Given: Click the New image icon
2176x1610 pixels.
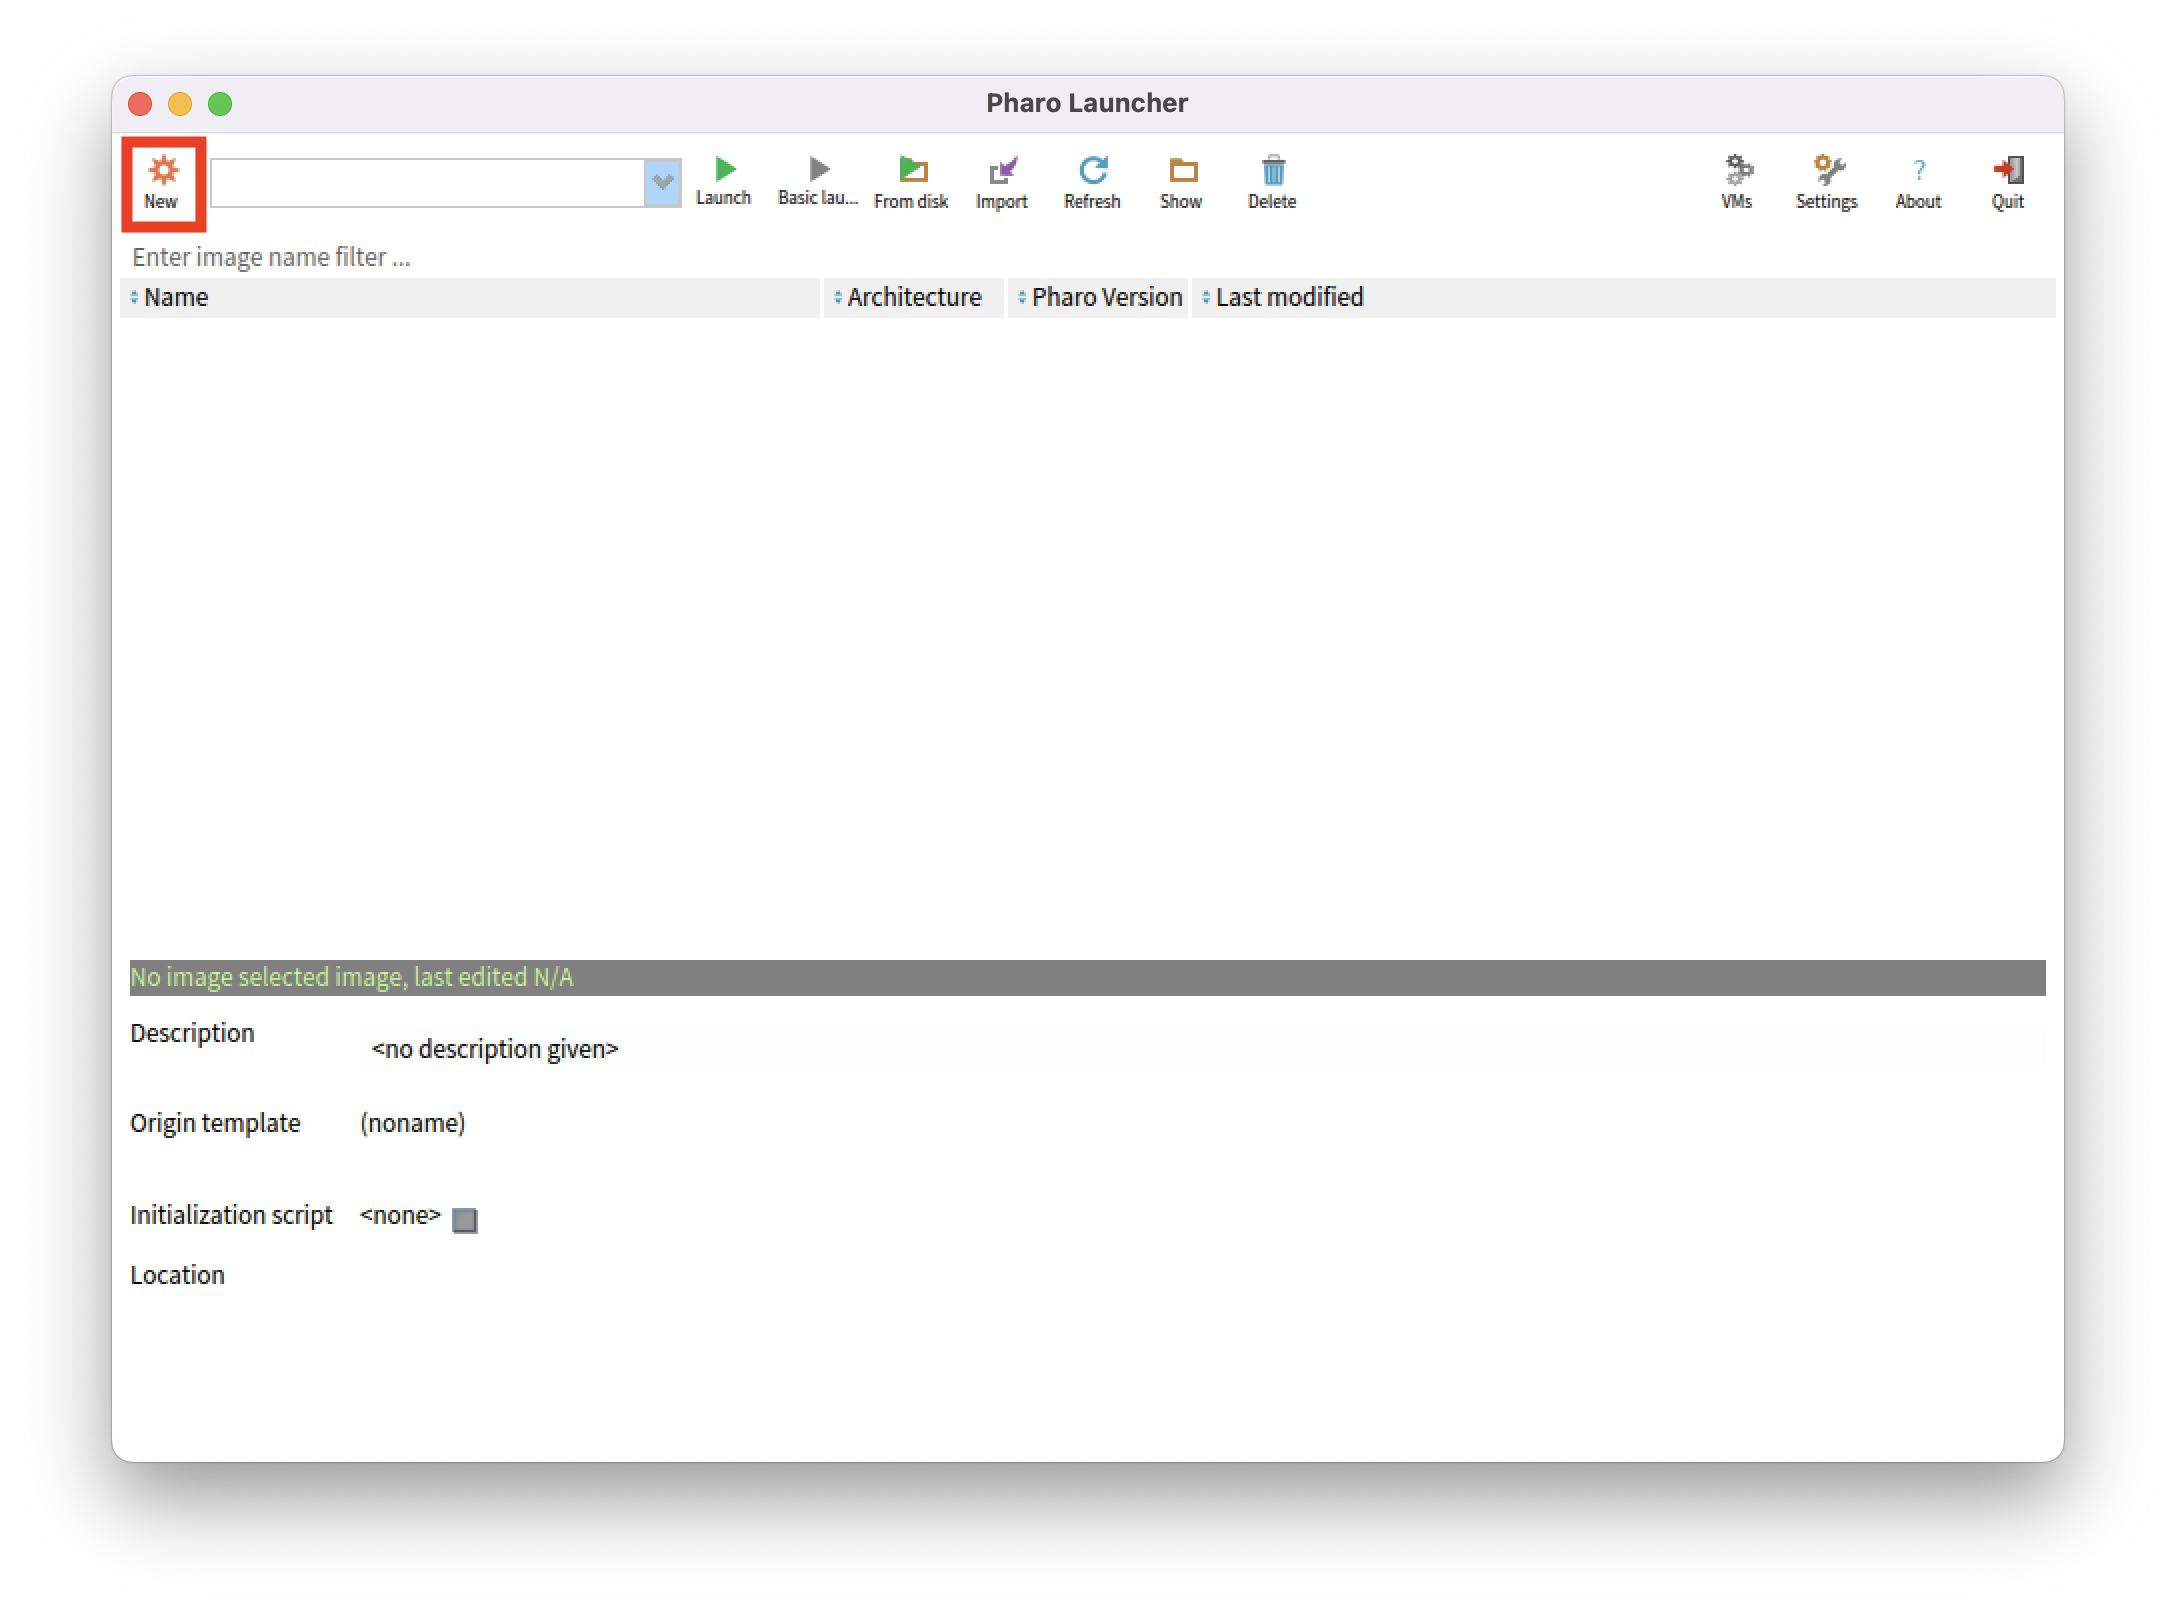Looking at the screenshot, I should click(162, 182).
